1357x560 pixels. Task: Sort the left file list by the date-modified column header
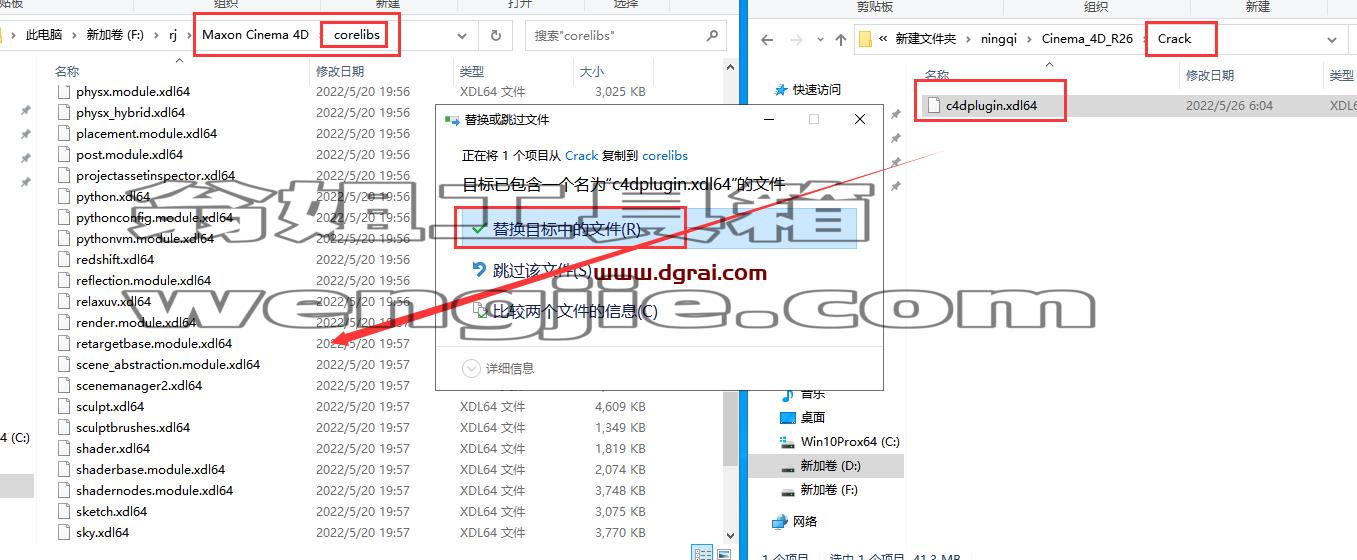click(340, 72)
